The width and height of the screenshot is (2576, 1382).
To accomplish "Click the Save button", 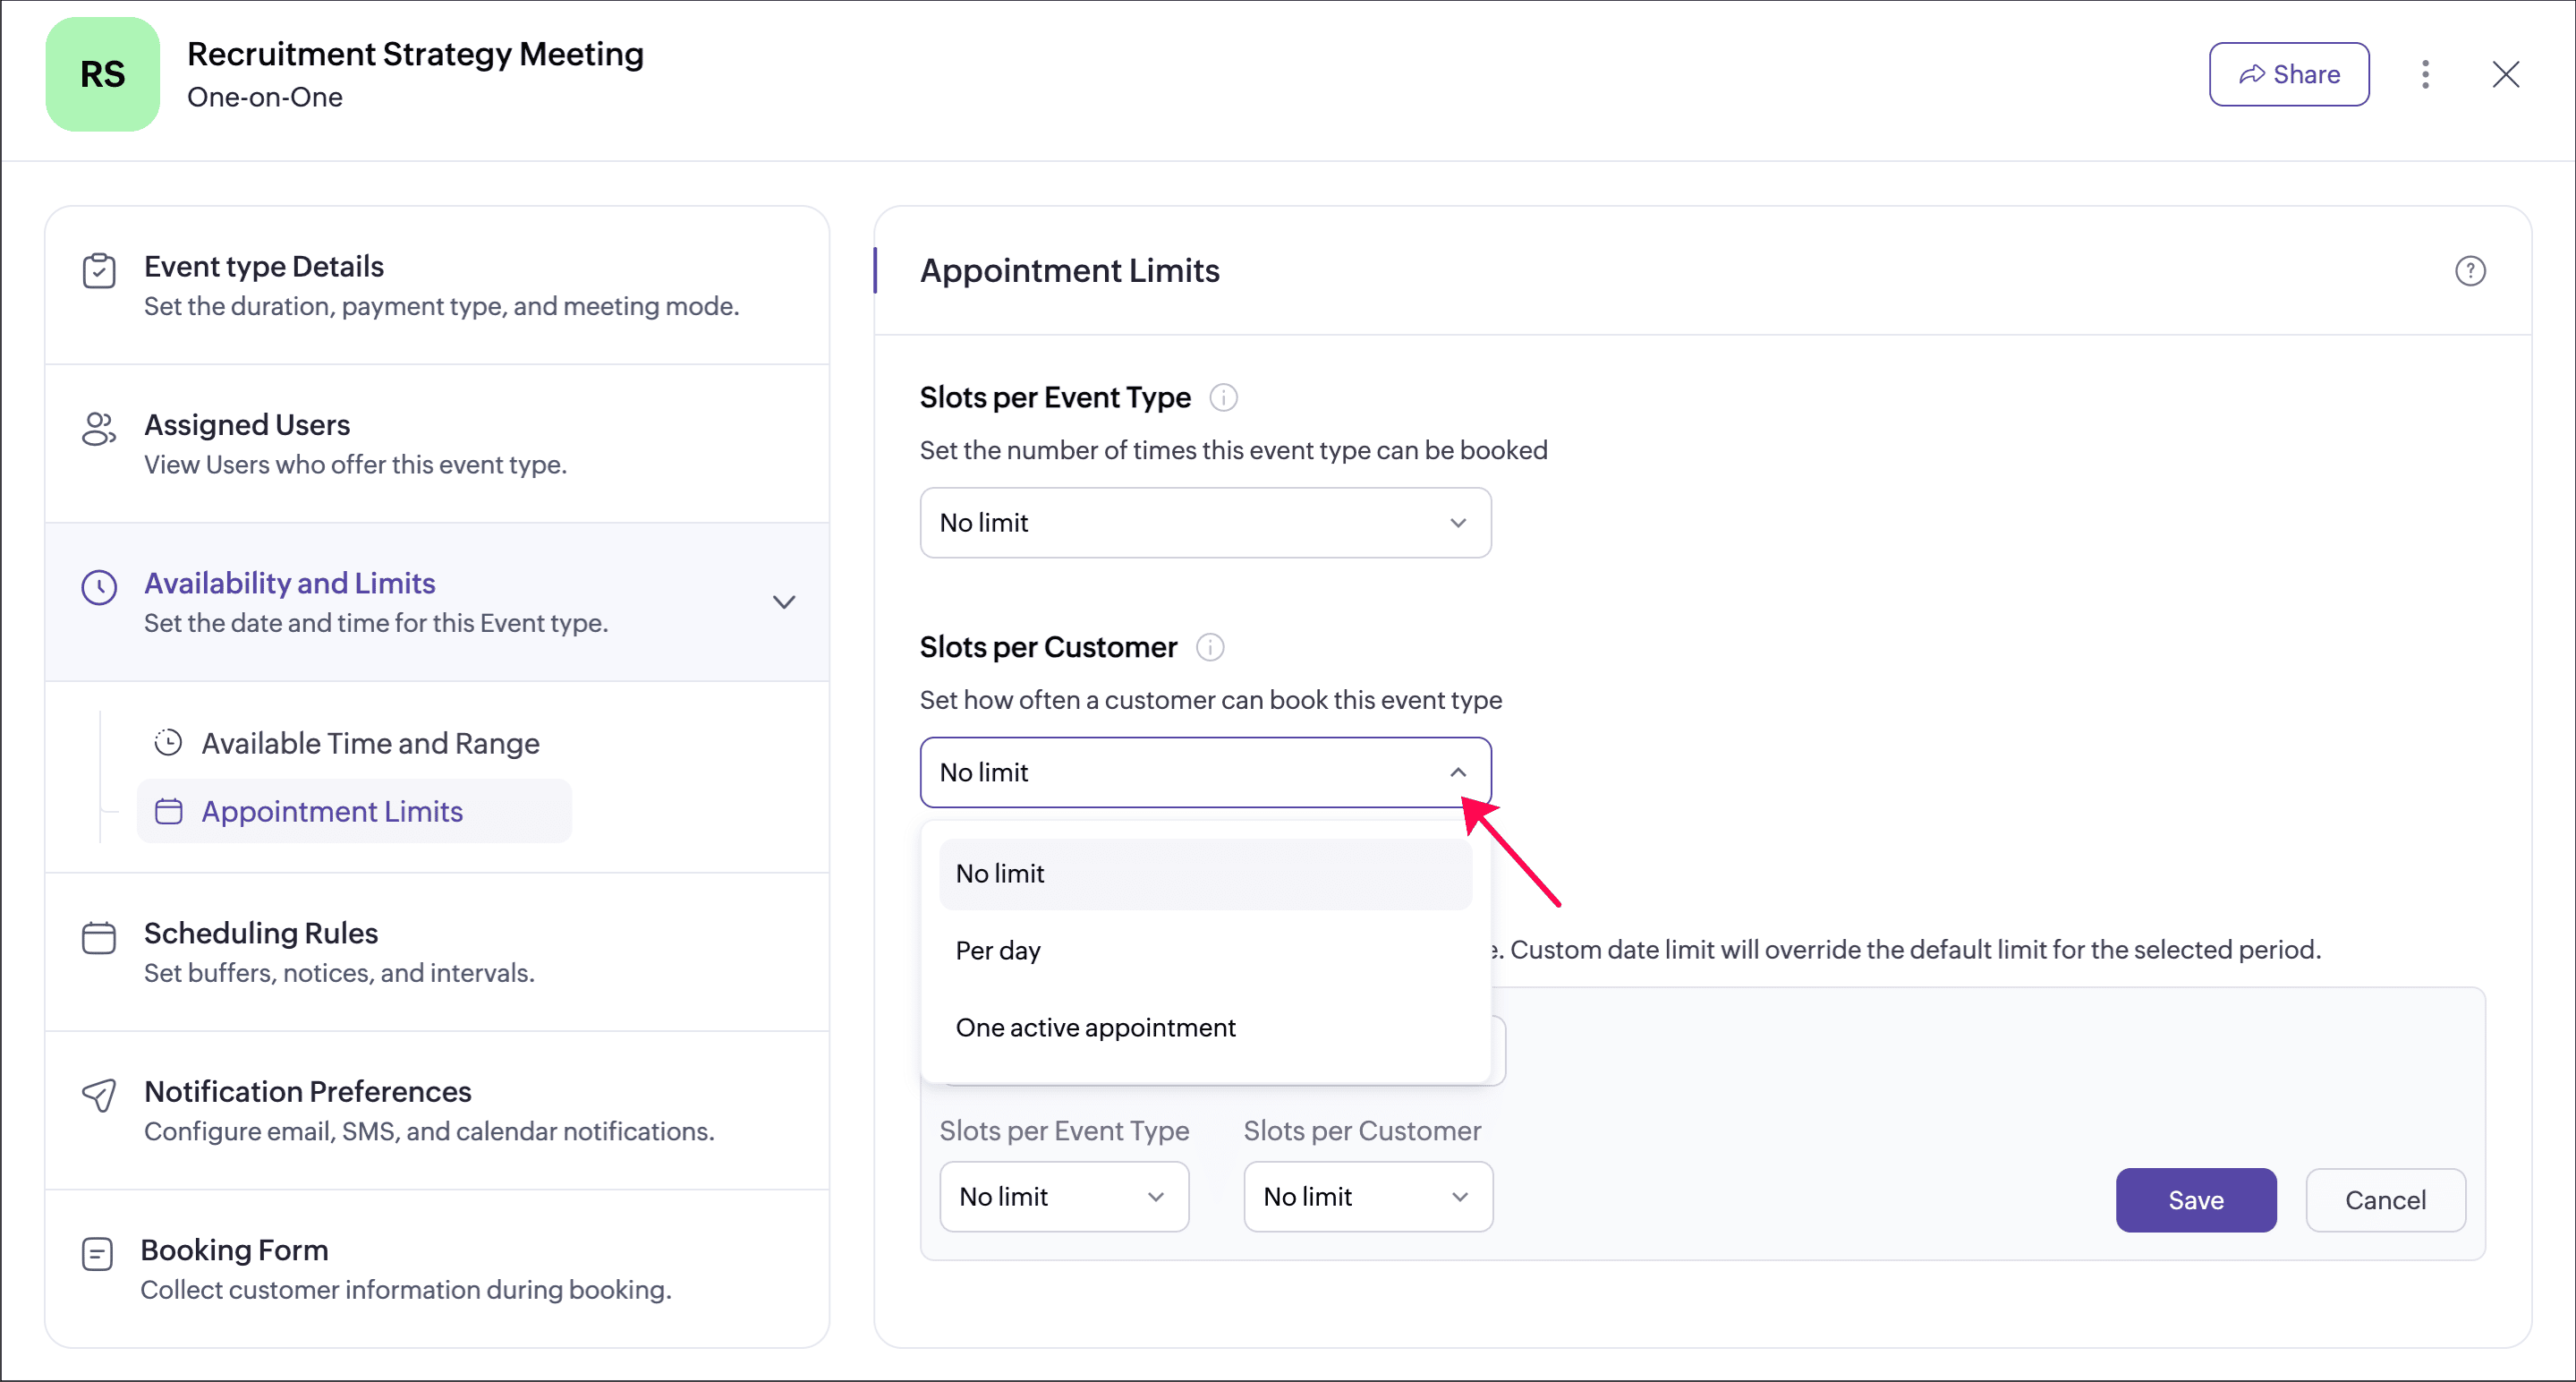I will [2195, 1200].
